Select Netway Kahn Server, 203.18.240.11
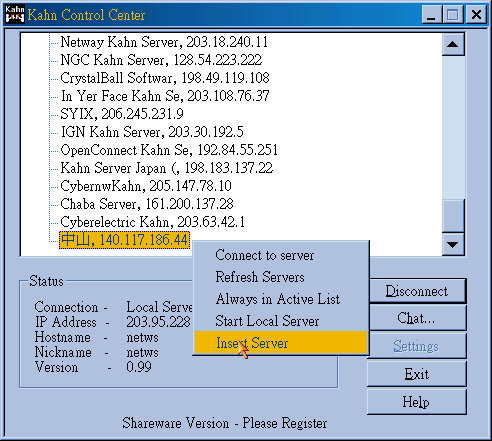The width and height of the screenshot is (492, 441). tap(164, 42)
